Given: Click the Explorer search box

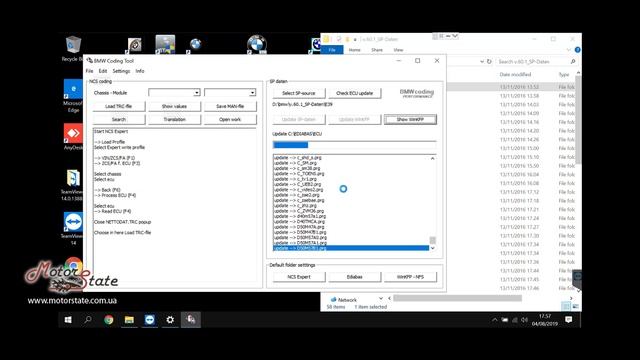Looking at the screenshot, I should 536,62.
